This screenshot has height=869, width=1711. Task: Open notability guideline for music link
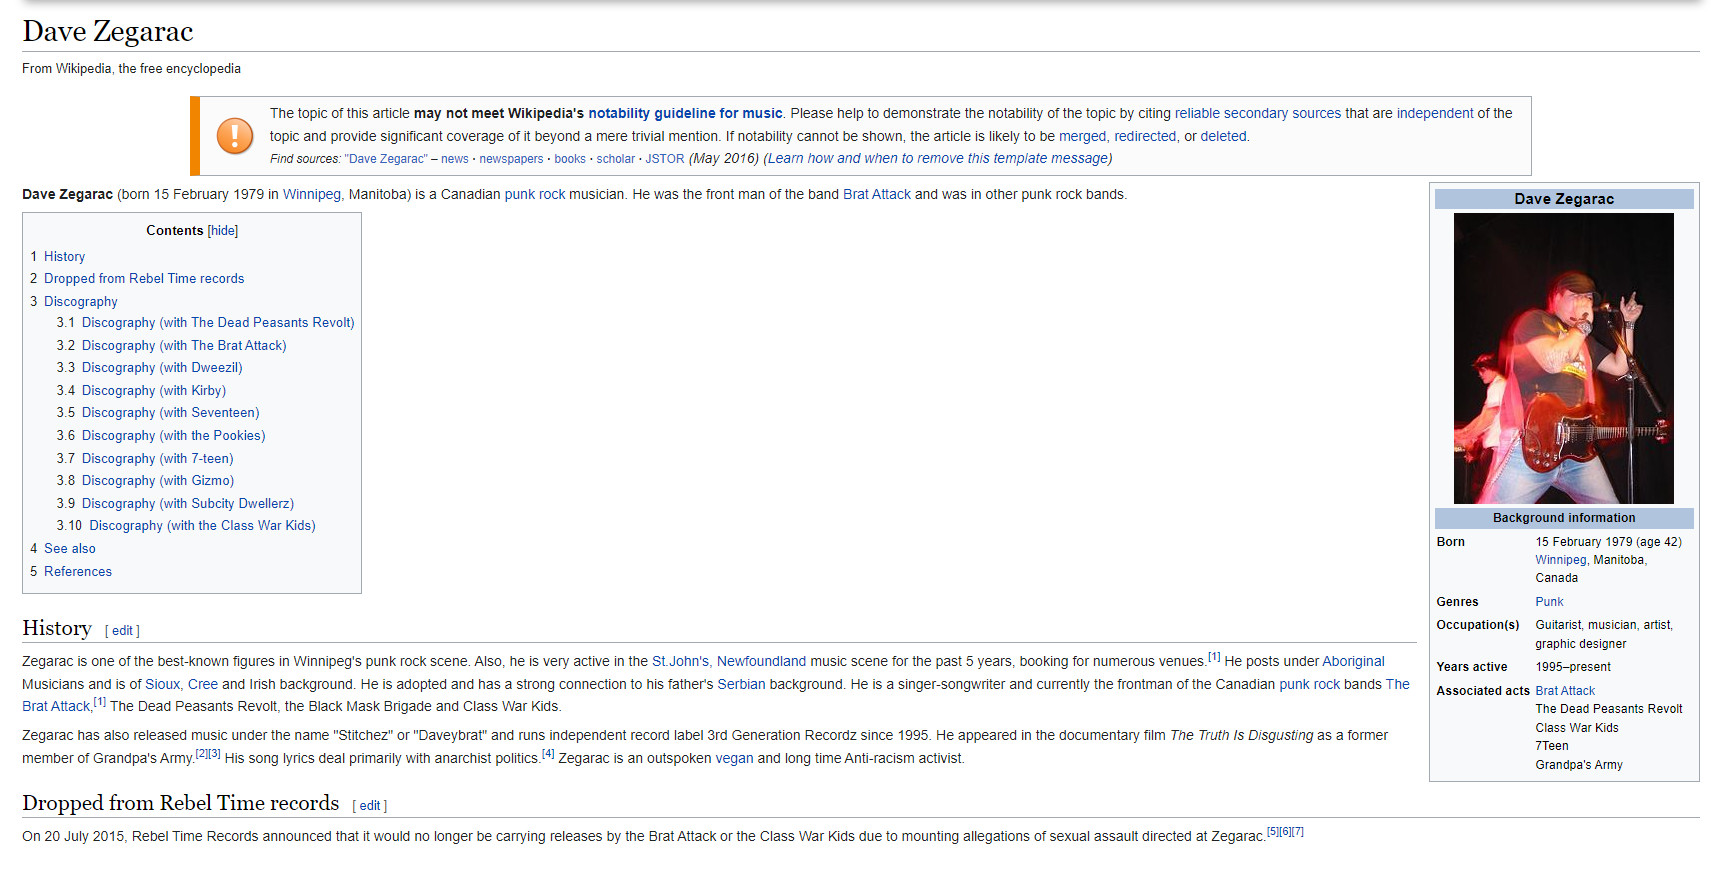click(x=685, y=114)
